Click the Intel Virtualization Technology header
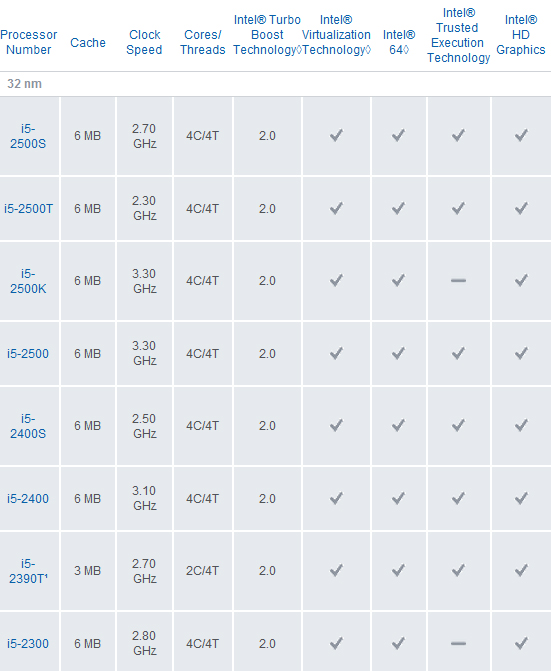Image resolution: width=551 pixels, height=671 pixels. click(x=336, y=35)
